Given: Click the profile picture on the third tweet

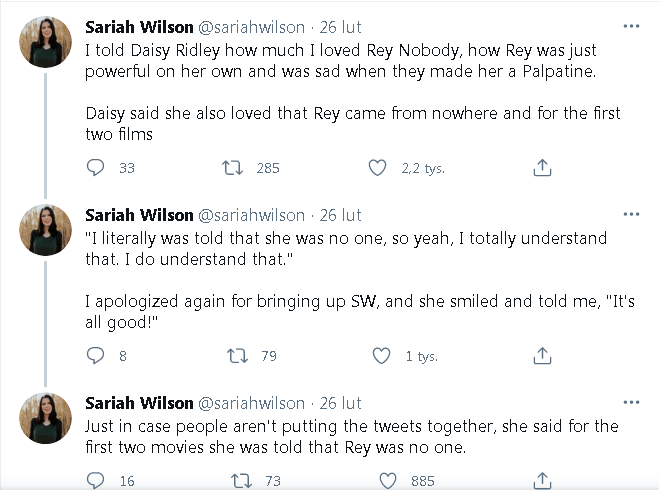Looking at the screenshot, I should click(x=46, y=418).
